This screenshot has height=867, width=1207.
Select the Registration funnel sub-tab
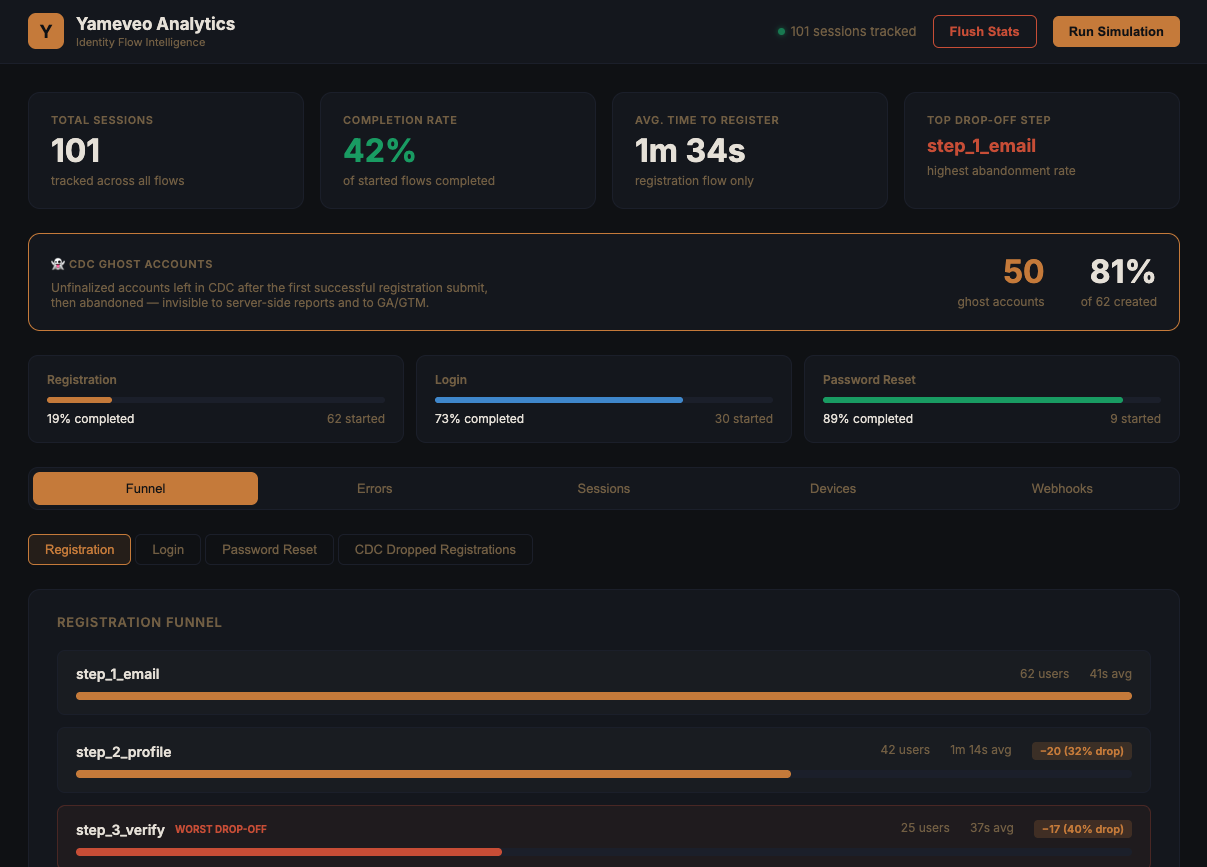80,550
